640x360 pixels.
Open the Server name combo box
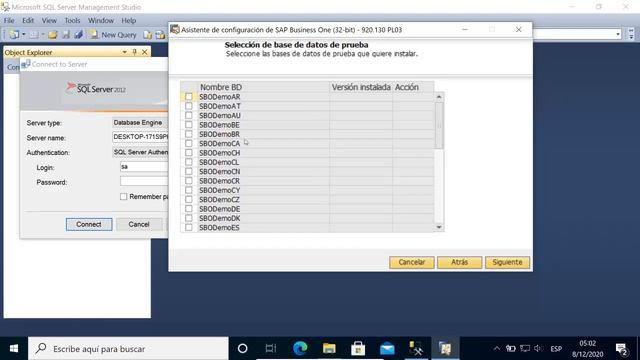point(140,137)
